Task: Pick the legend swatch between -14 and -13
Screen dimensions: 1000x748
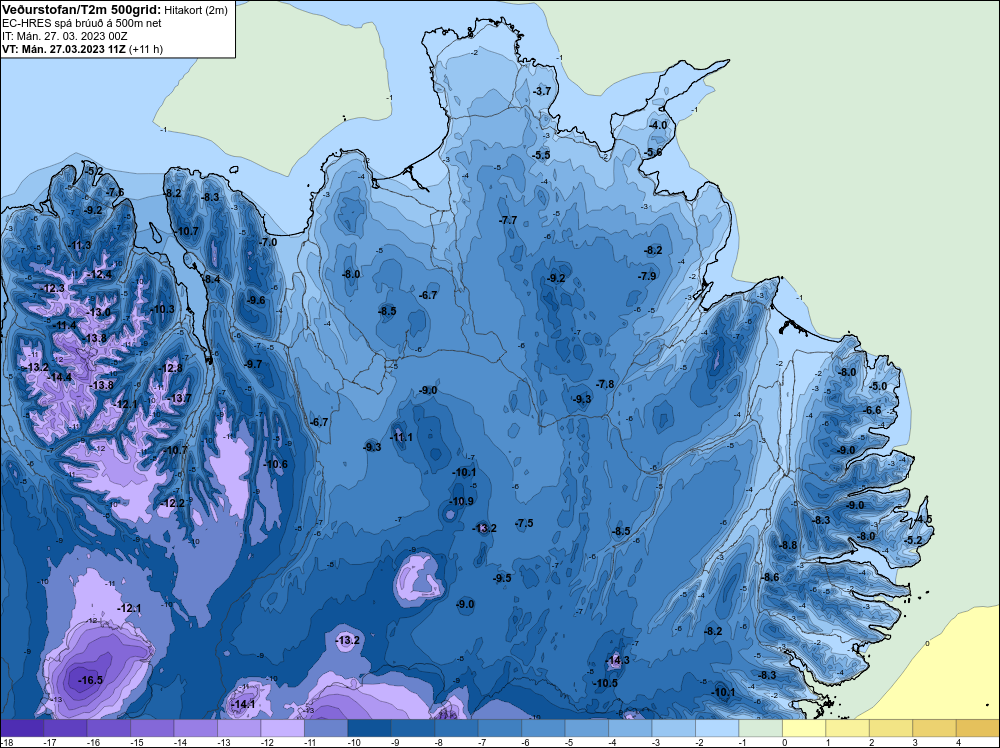Action: tap(196, 728)
